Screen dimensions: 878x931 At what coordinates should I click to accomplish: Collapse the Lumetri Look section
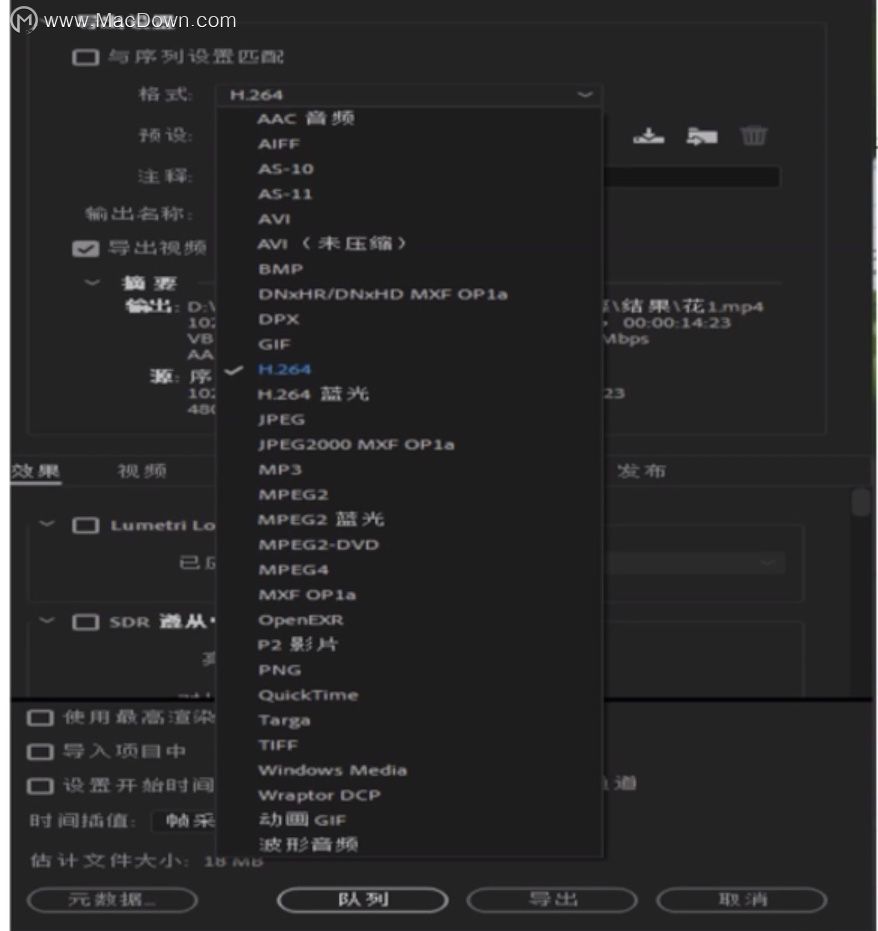tap(46, 524)
